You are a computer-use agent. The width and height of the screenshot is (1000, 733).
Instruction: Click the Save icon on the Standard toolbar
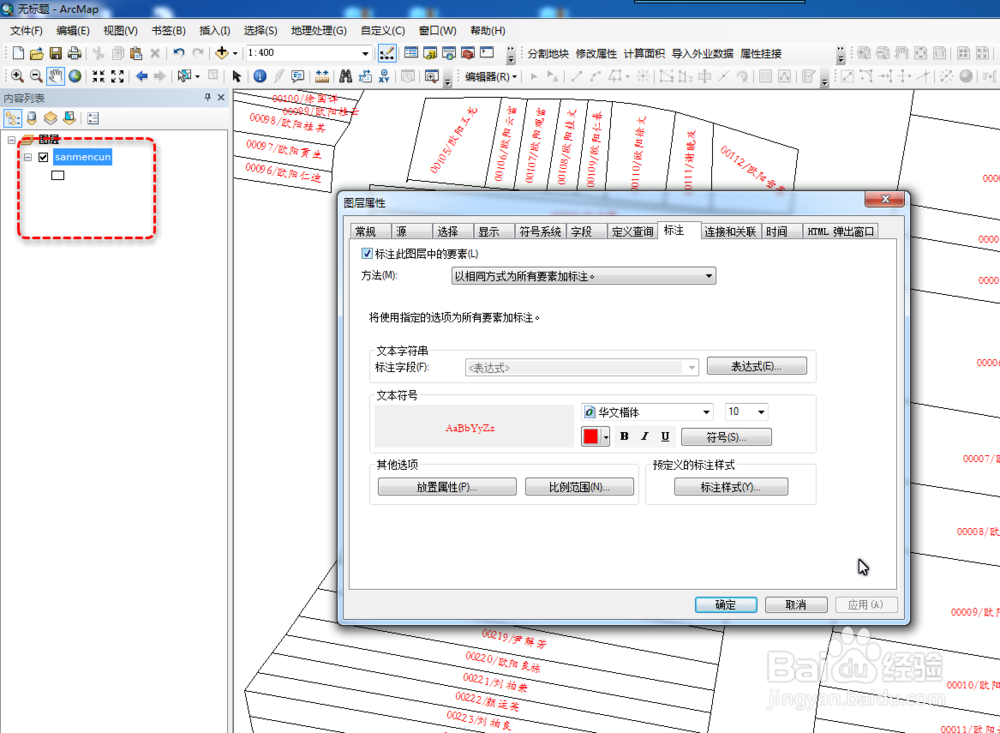tap(55, 52)
